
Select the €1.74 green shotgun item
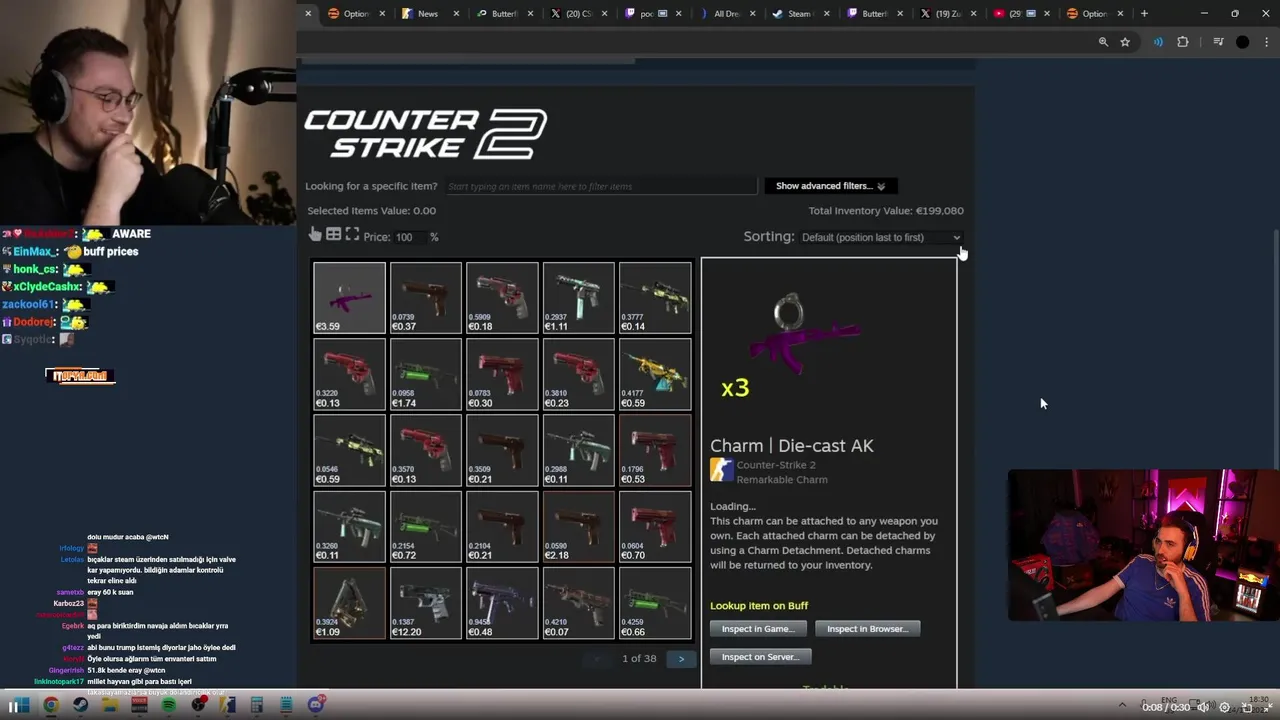tap(426, 374)
